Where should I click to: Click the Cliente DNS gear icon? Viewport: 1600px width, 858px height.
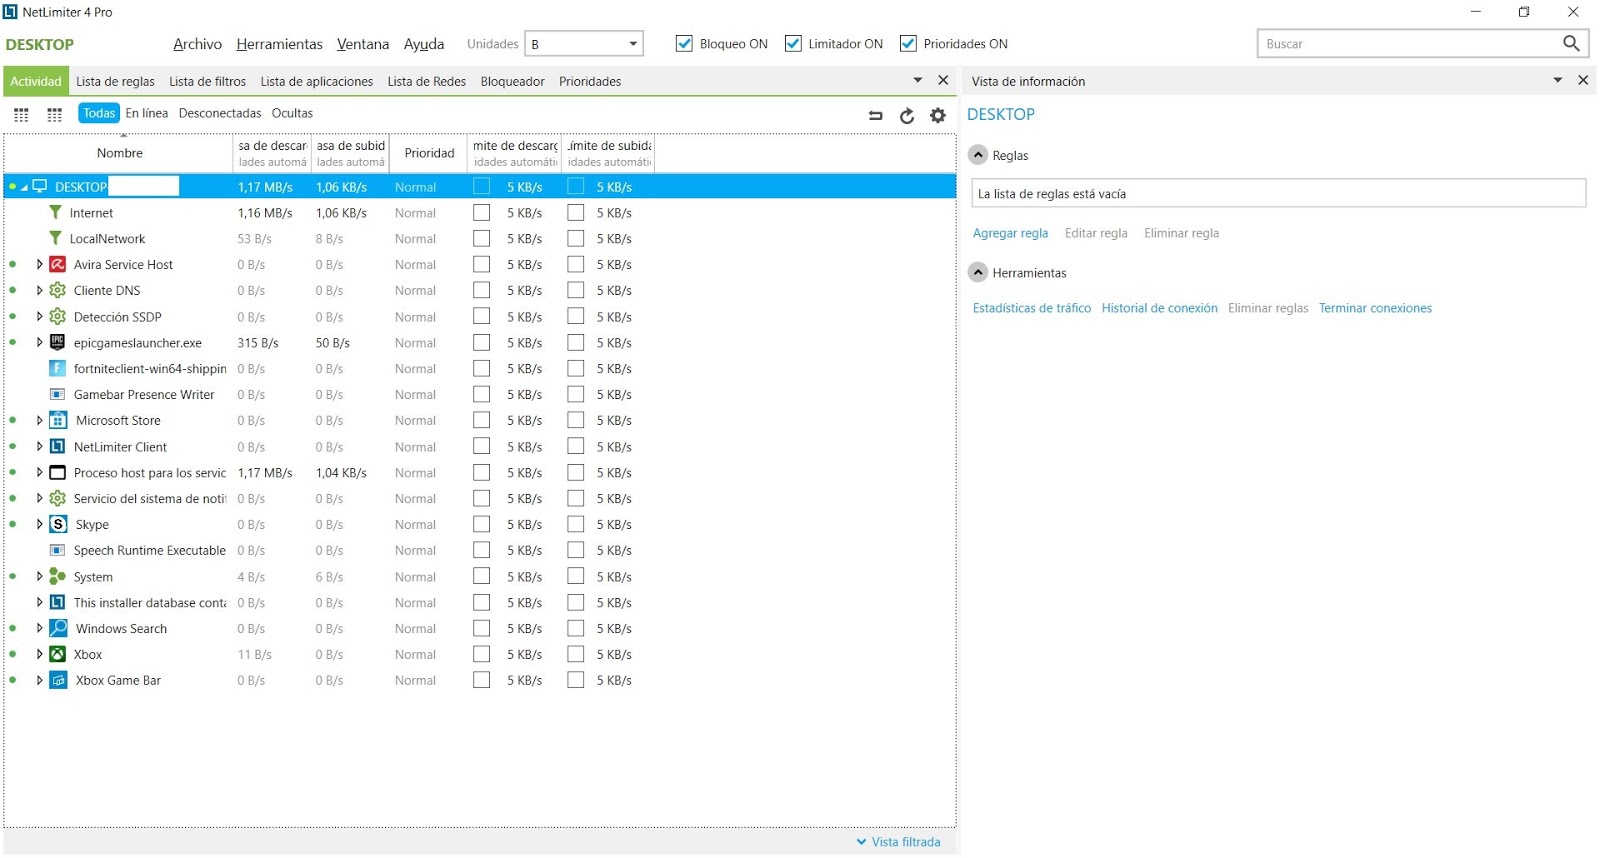coord(58,290)
